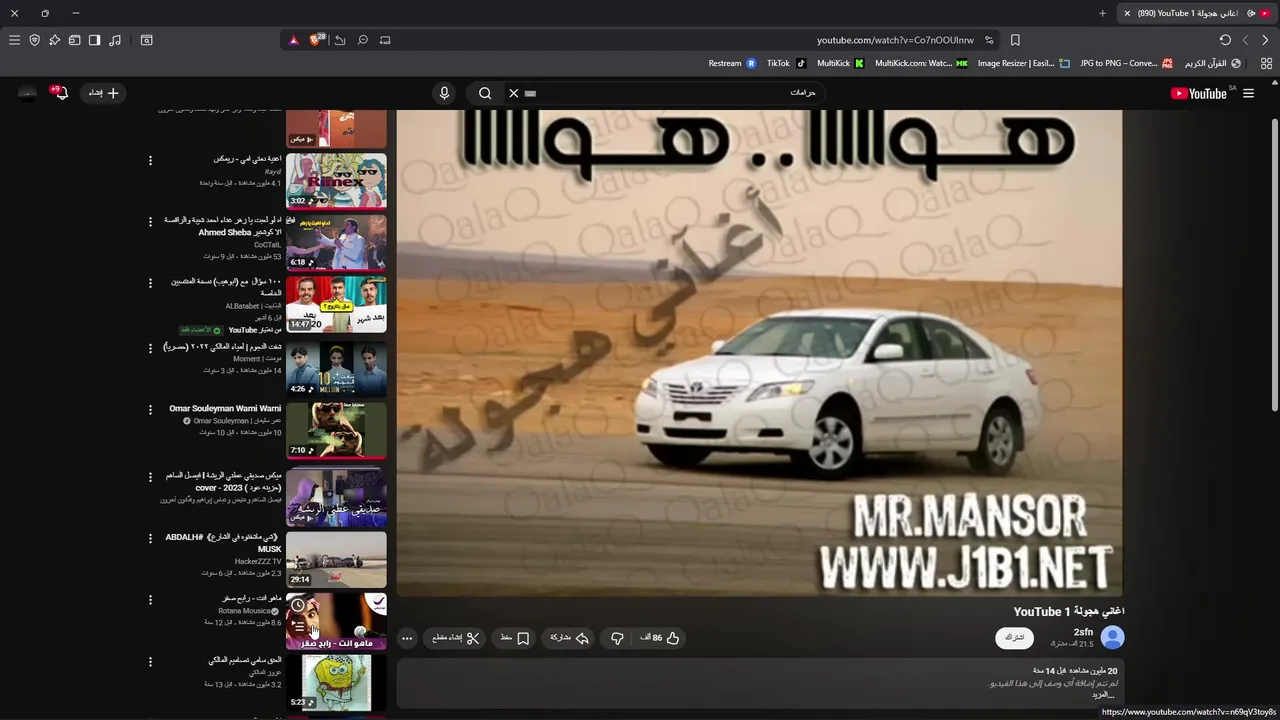Open Omar Souleyman Warni Warni video title
Screen dimensions: 1280x720
pos(225,409)
